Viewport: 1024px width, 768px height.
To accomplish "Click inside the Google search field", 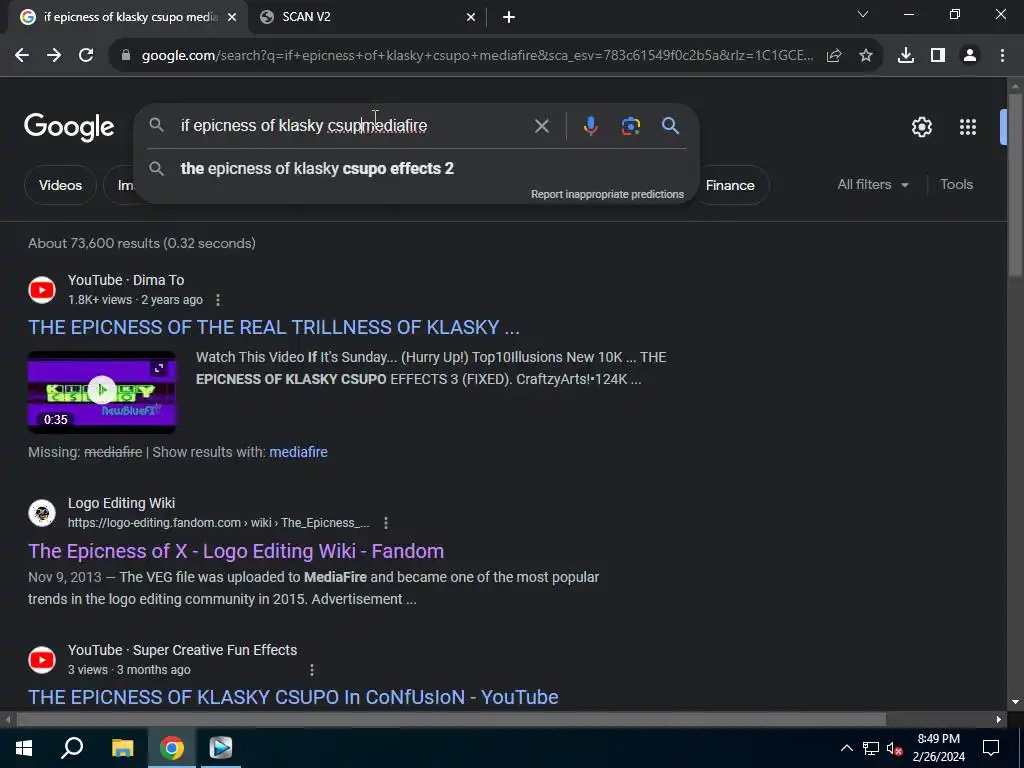I will (x=353, y=125).
